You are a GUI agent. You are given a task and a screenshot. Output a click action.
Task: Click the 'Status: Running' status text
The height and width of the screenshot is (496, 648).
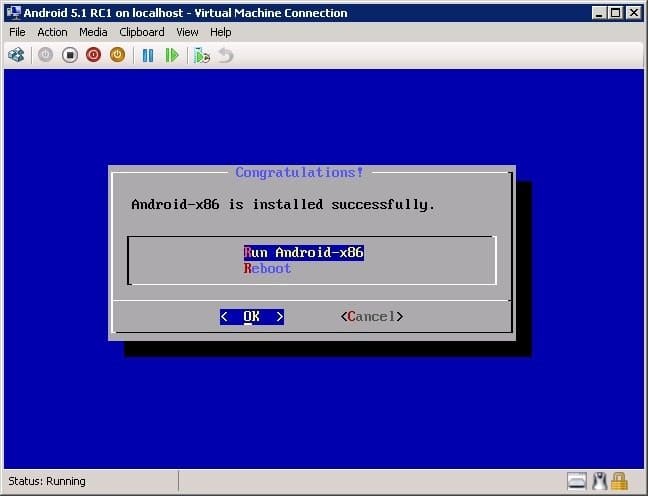coord(47,481)
